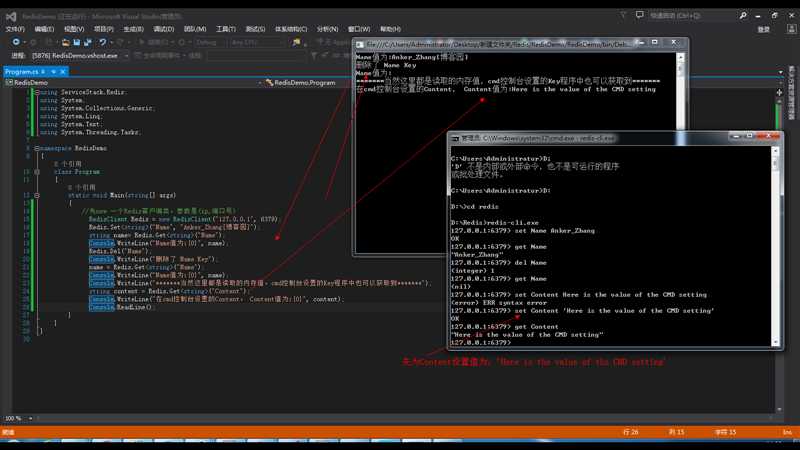This screenshot has height=450, width=800.
Task: Click the status bar line number 行 26
Action: [x=631, y=432]
